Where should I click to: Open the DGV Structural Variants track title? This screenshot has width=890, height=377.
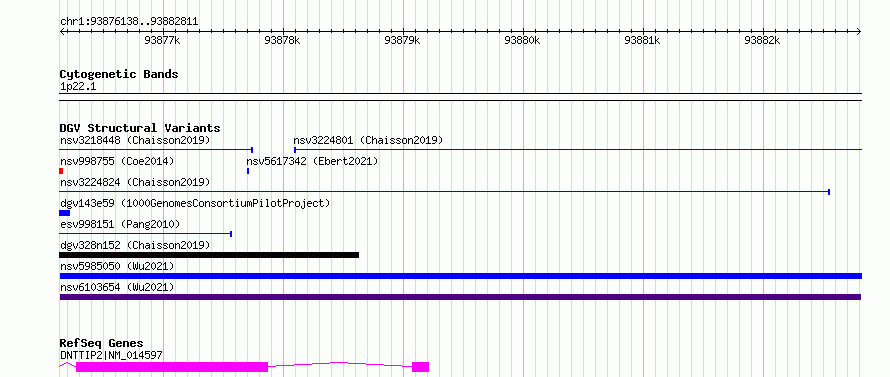point(140,128)
